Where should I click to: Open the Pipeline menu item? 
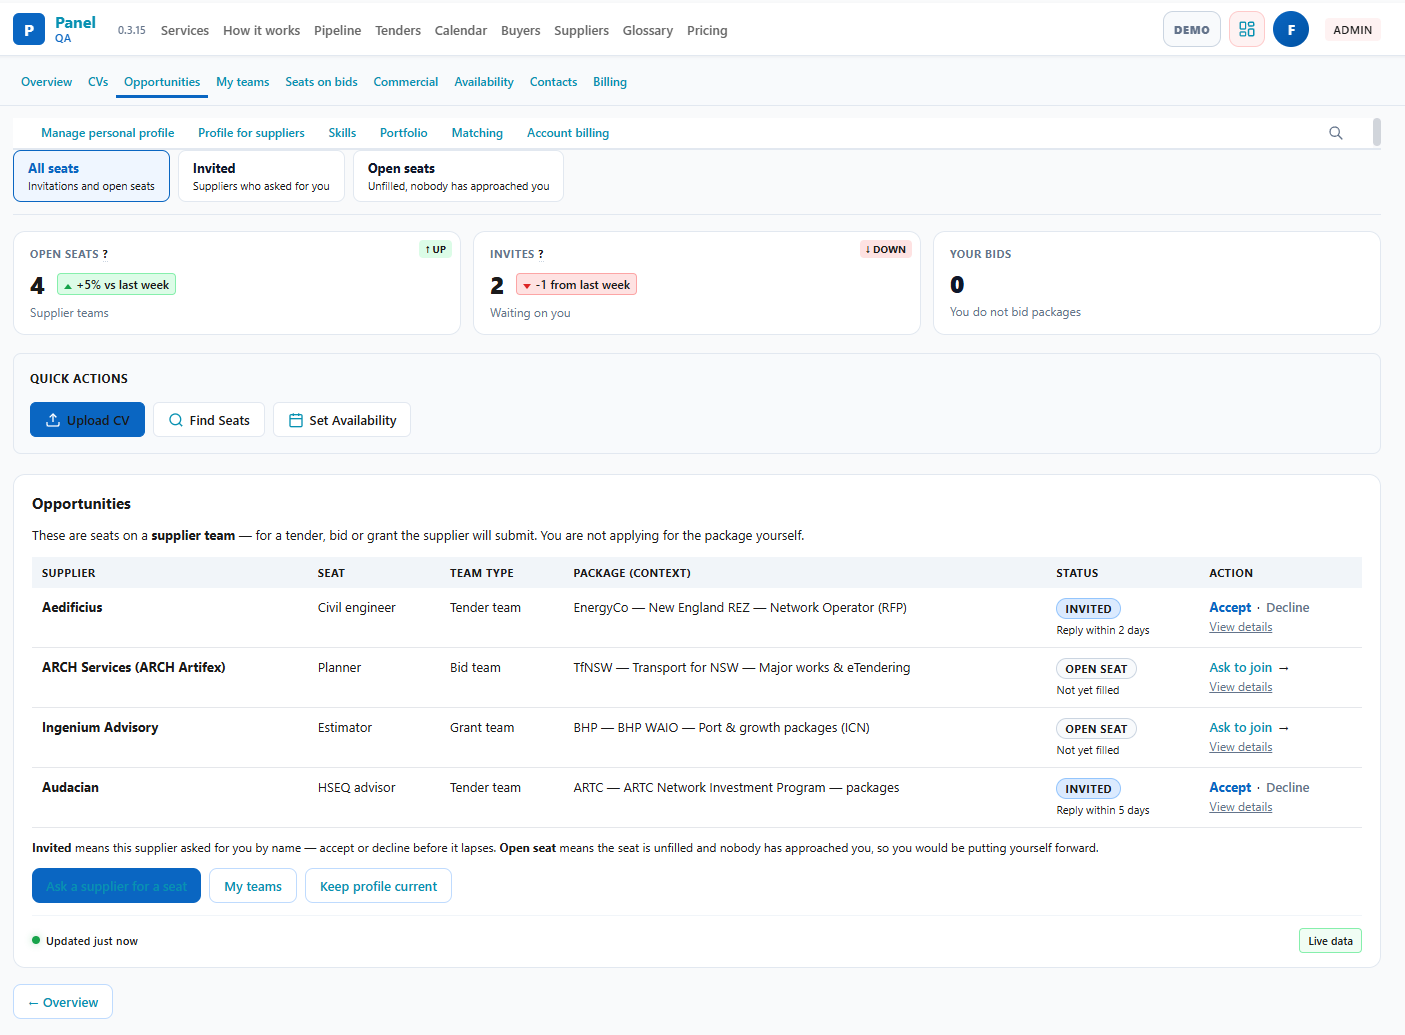coord(337,30)
